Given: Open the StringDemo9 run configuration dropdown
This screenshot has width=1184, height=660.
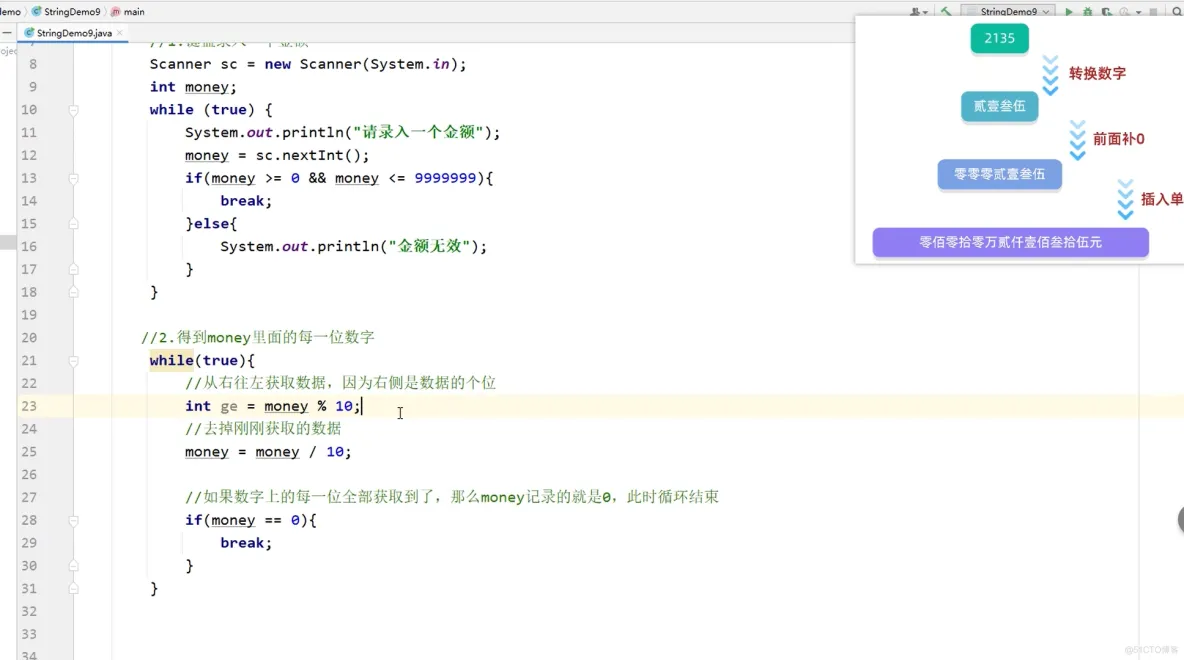Looking at the screenshot, I should [1008, 11].
